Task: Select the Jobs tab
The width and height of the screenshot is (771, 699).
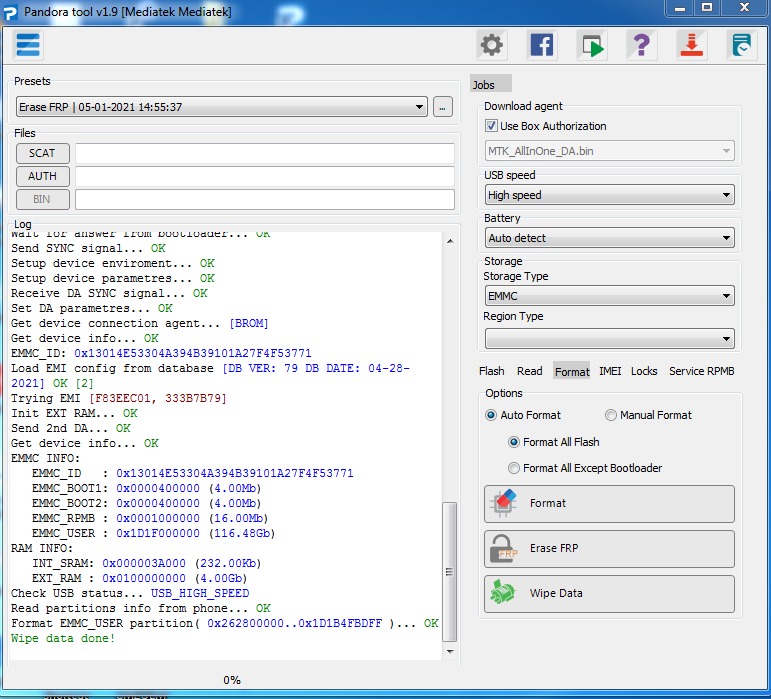Action: tap(490, 84)
